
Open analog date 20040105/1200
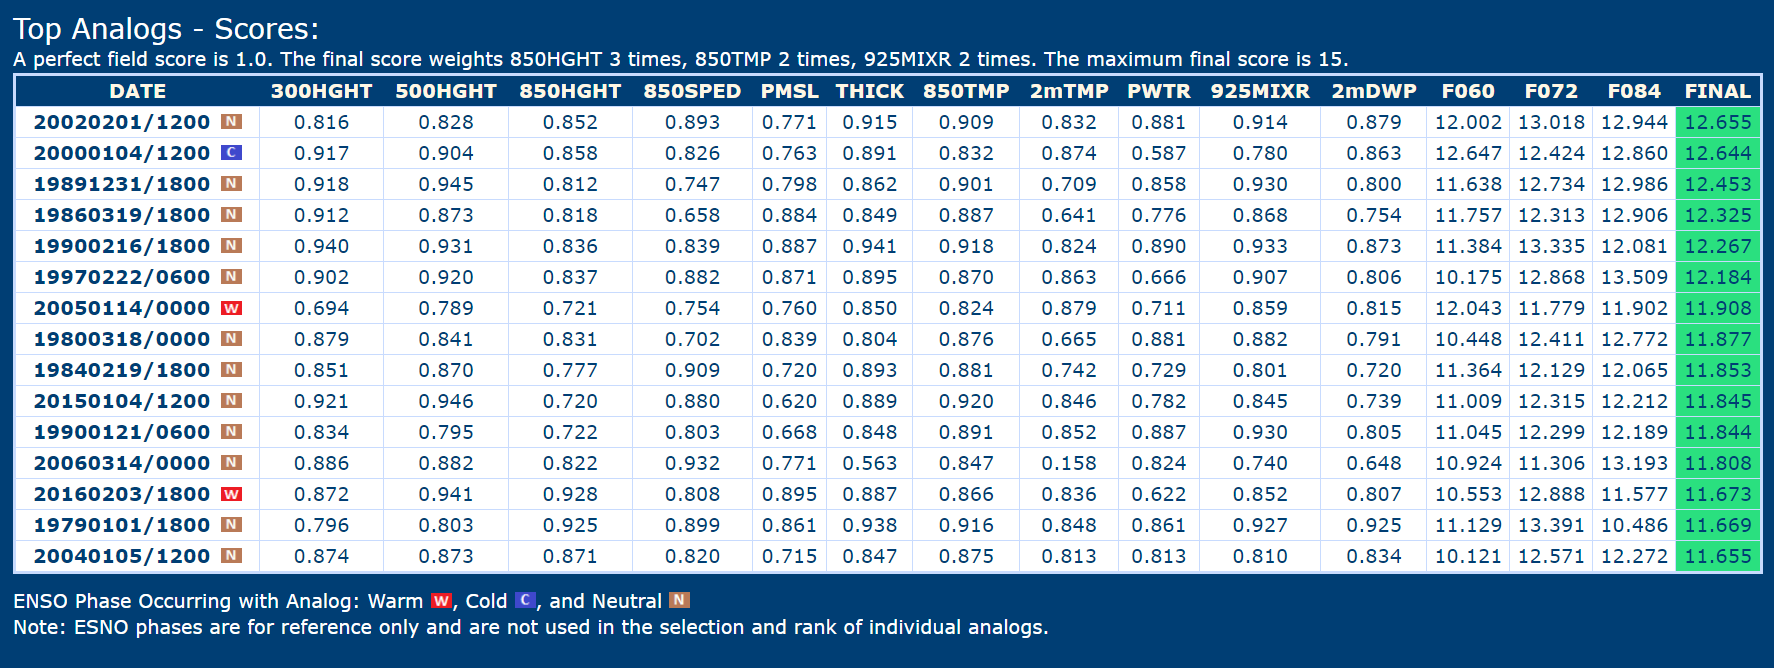122,556
